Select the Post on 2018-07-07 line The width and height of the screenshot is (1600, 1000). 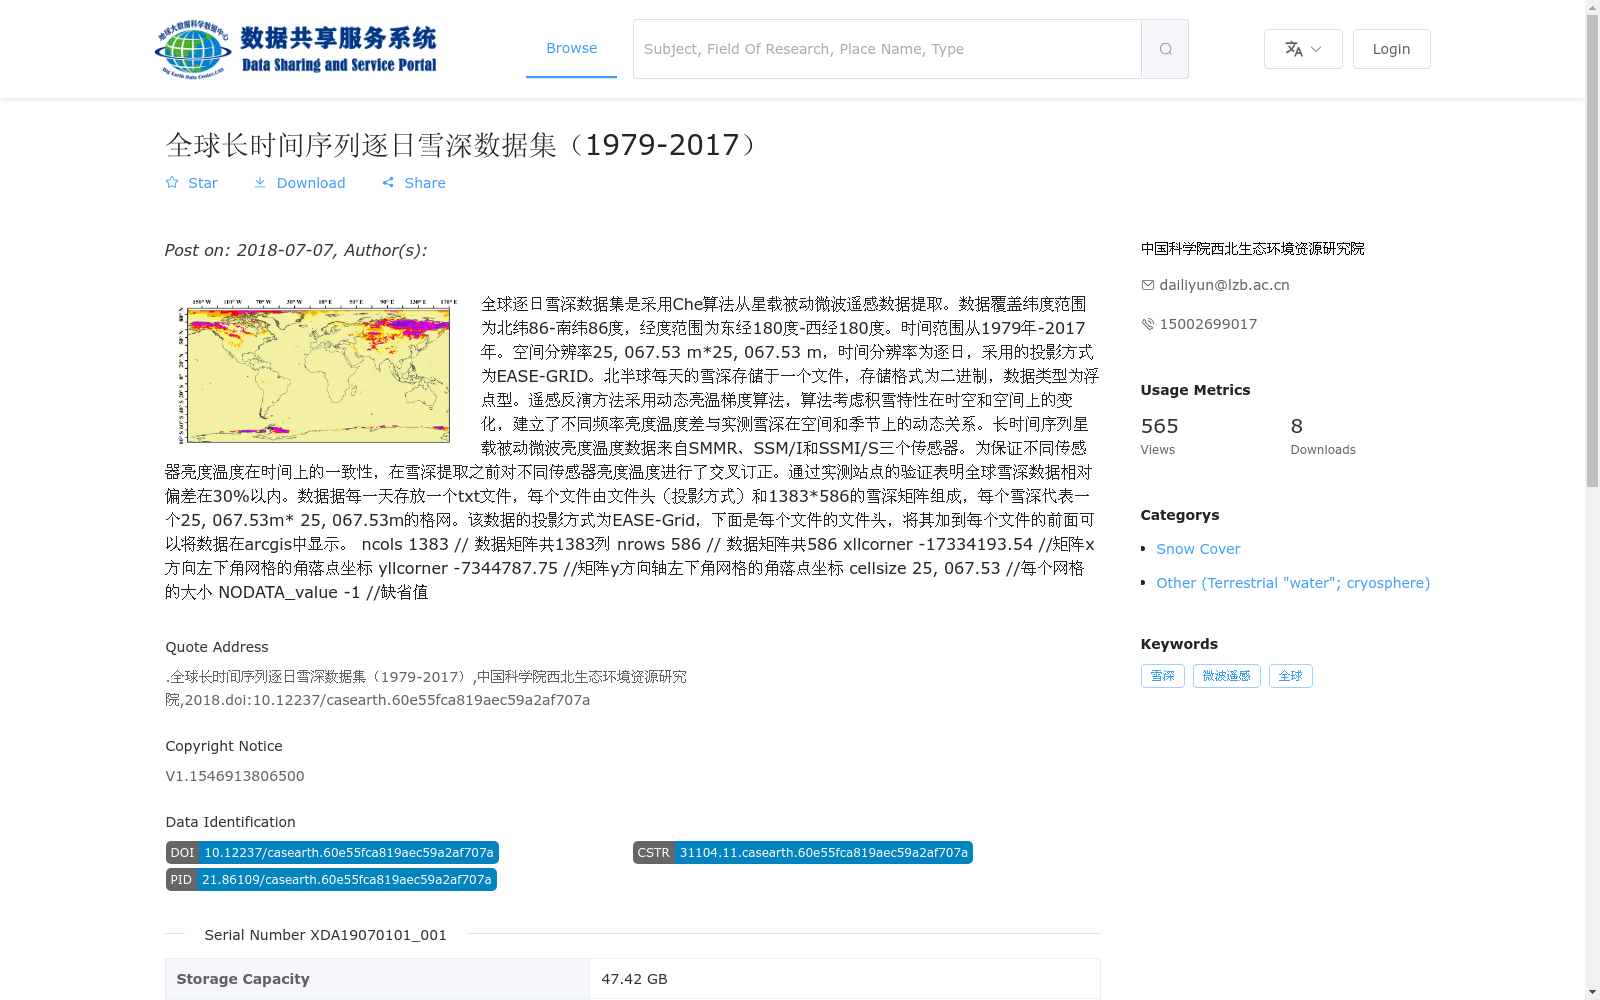296,250
